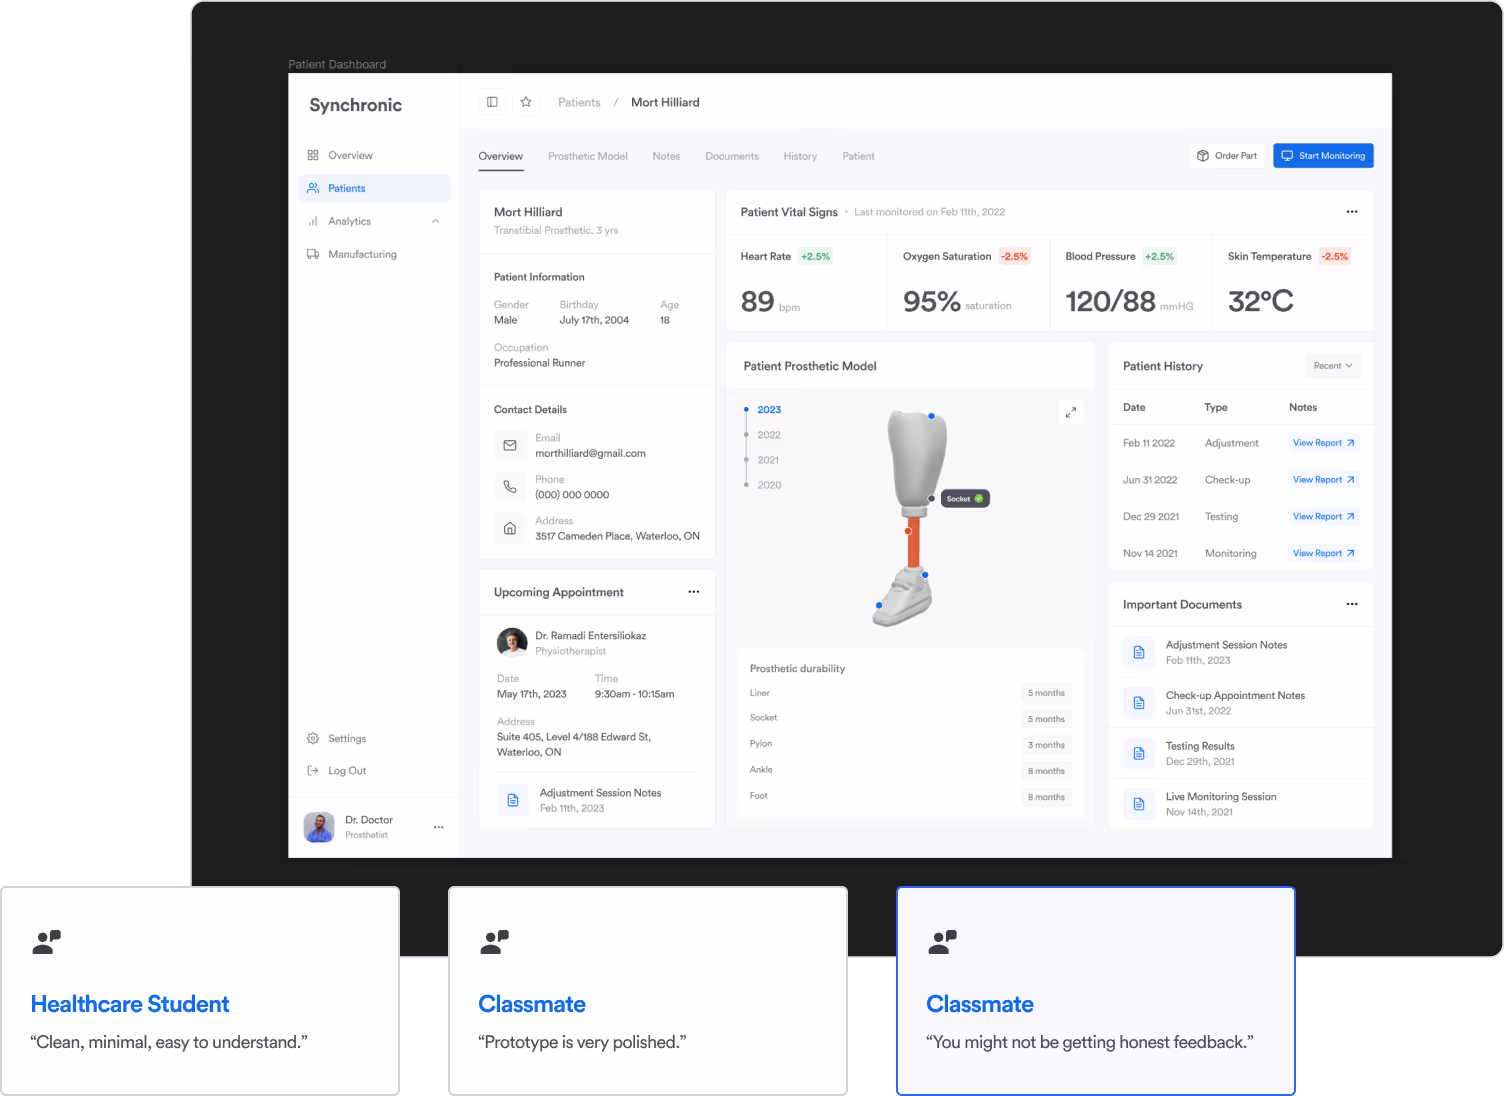Click the Oxygen Saturation 95% card
The height and width of the screenshot is (1096, 1504).
coord(969,283)
